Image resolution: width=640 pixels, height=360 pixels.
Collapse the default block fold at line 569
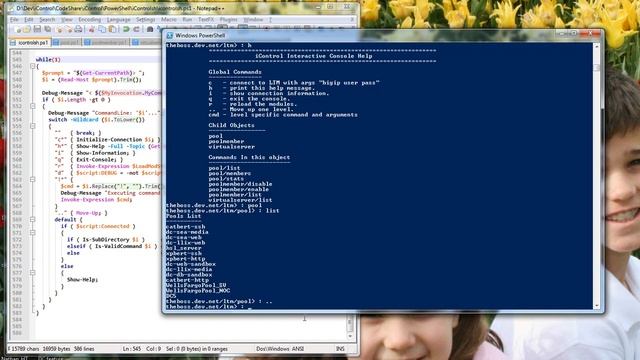pos(33,220)
